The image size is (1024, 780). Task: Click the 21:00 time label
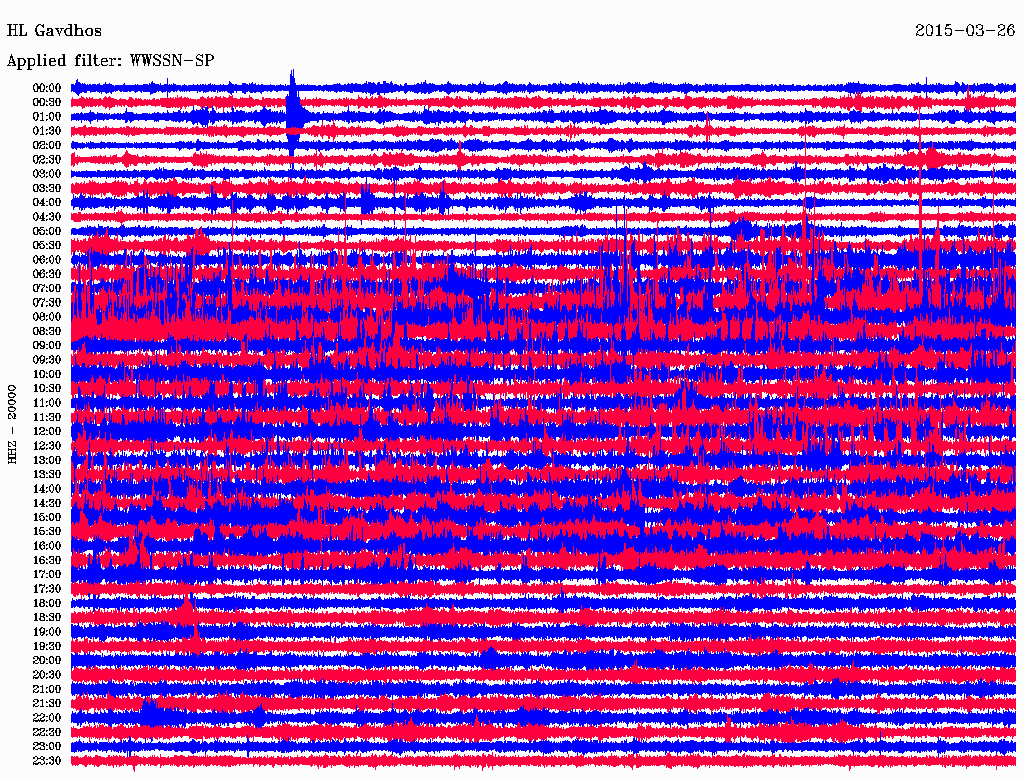(x=47, y=689)
